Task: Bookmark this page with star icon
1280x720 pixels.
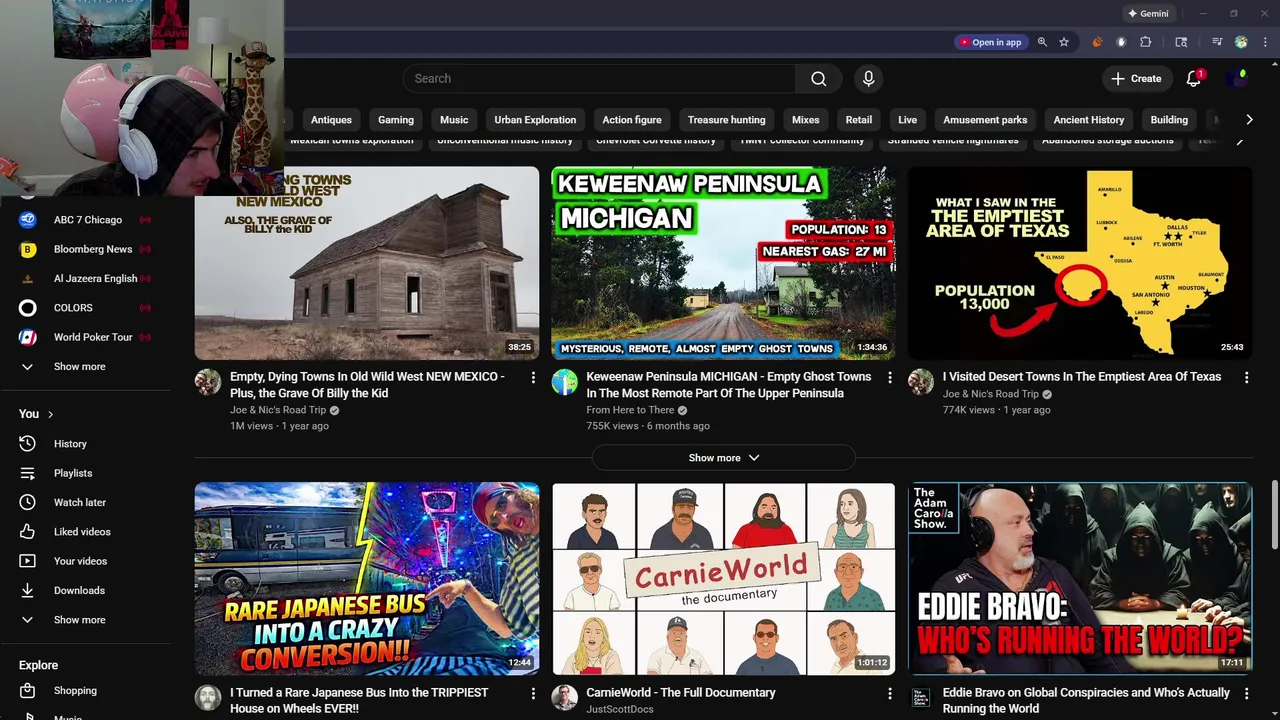Action: pos(1064,42)
